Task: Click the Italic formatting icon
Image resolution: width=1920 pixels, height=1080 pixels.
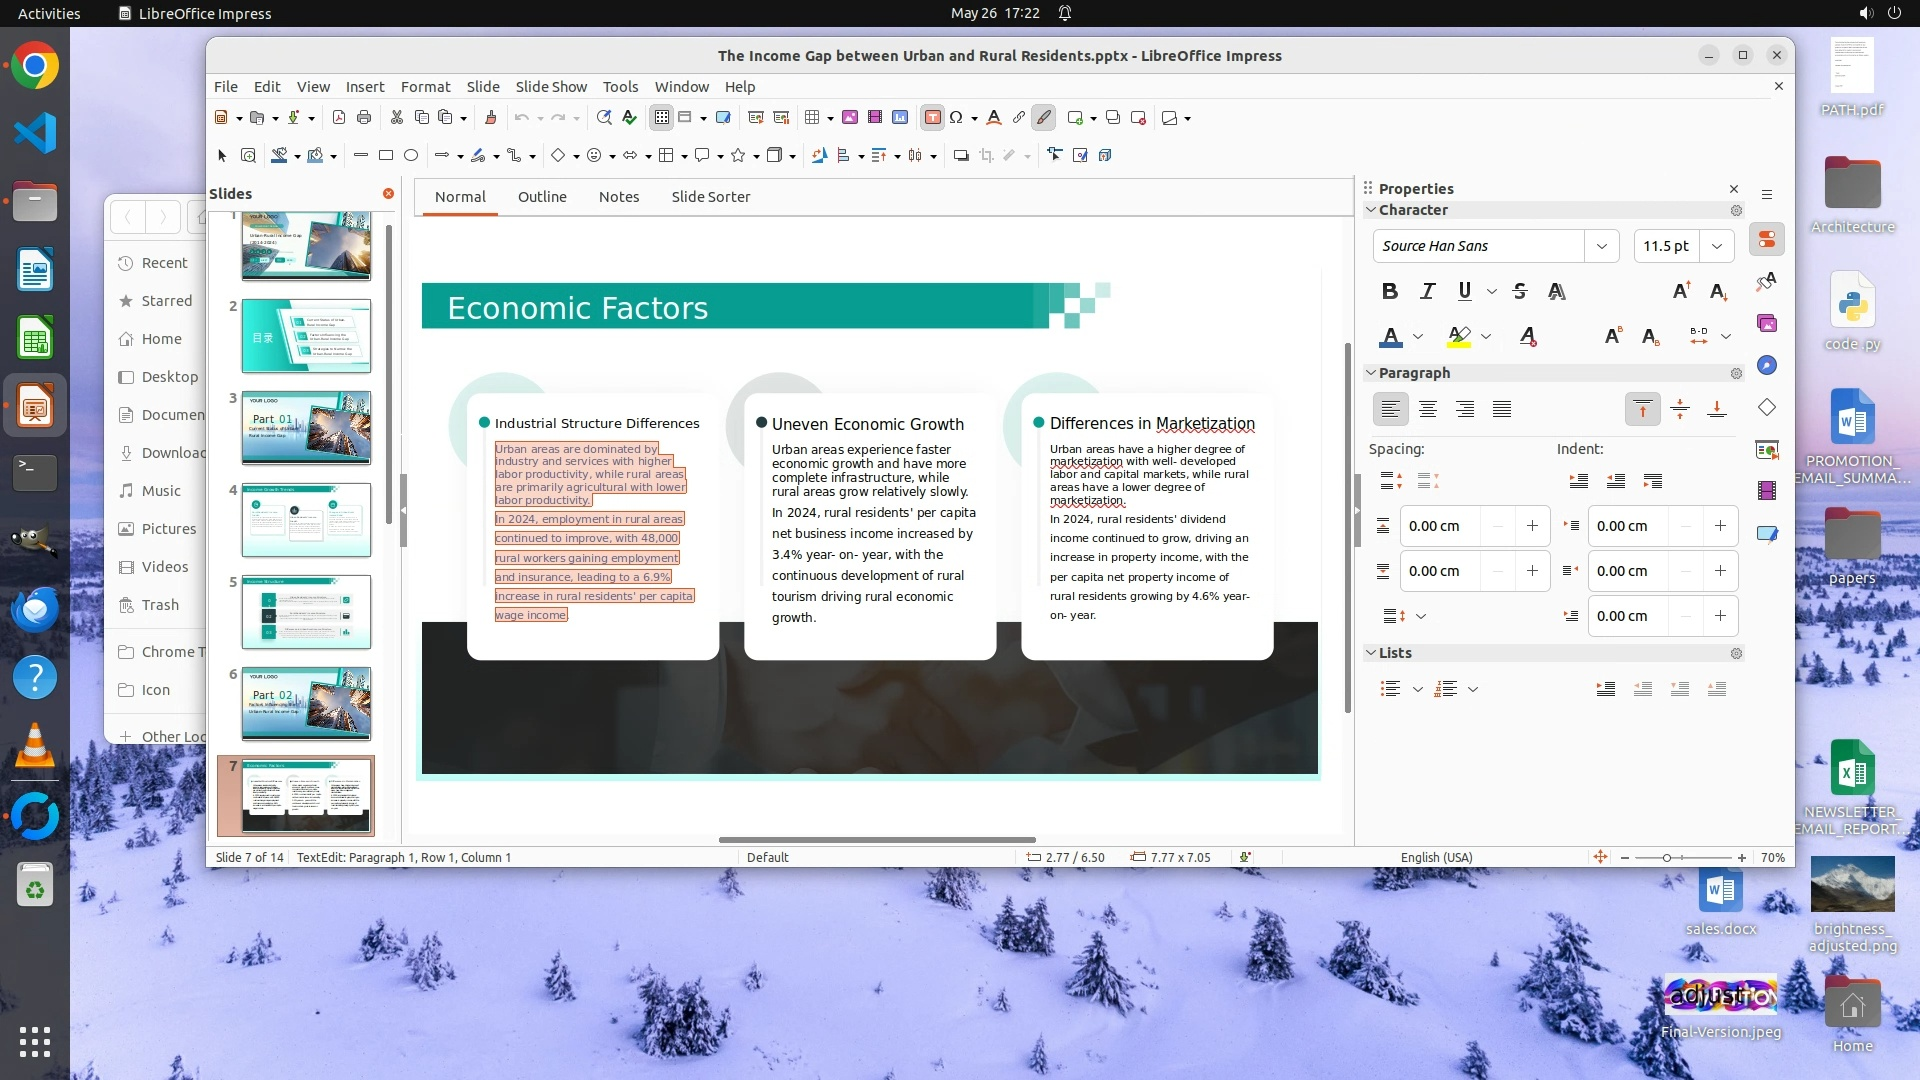Action: (1427, 291)
